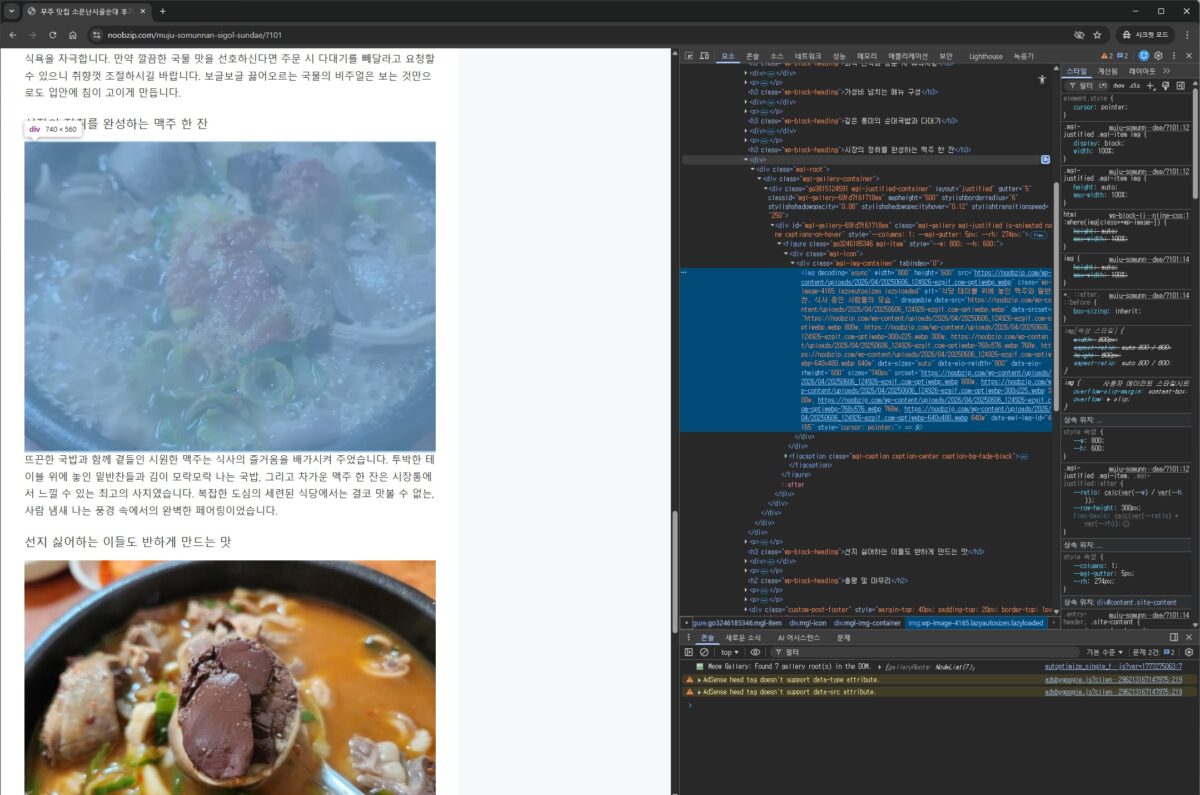Switch to the 애플리케이션 tab

click(x=908, y=56)
